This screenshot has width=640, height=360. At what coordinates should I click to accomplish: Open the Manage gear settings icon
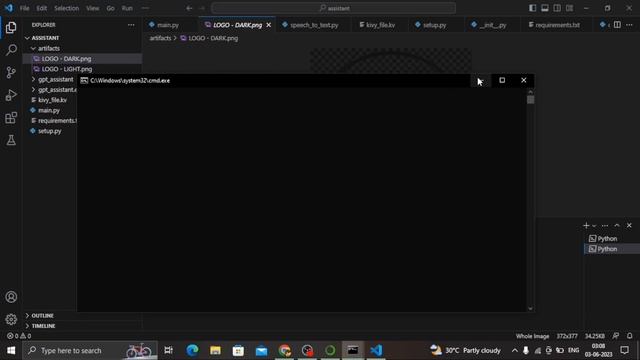tap(11, 319)
